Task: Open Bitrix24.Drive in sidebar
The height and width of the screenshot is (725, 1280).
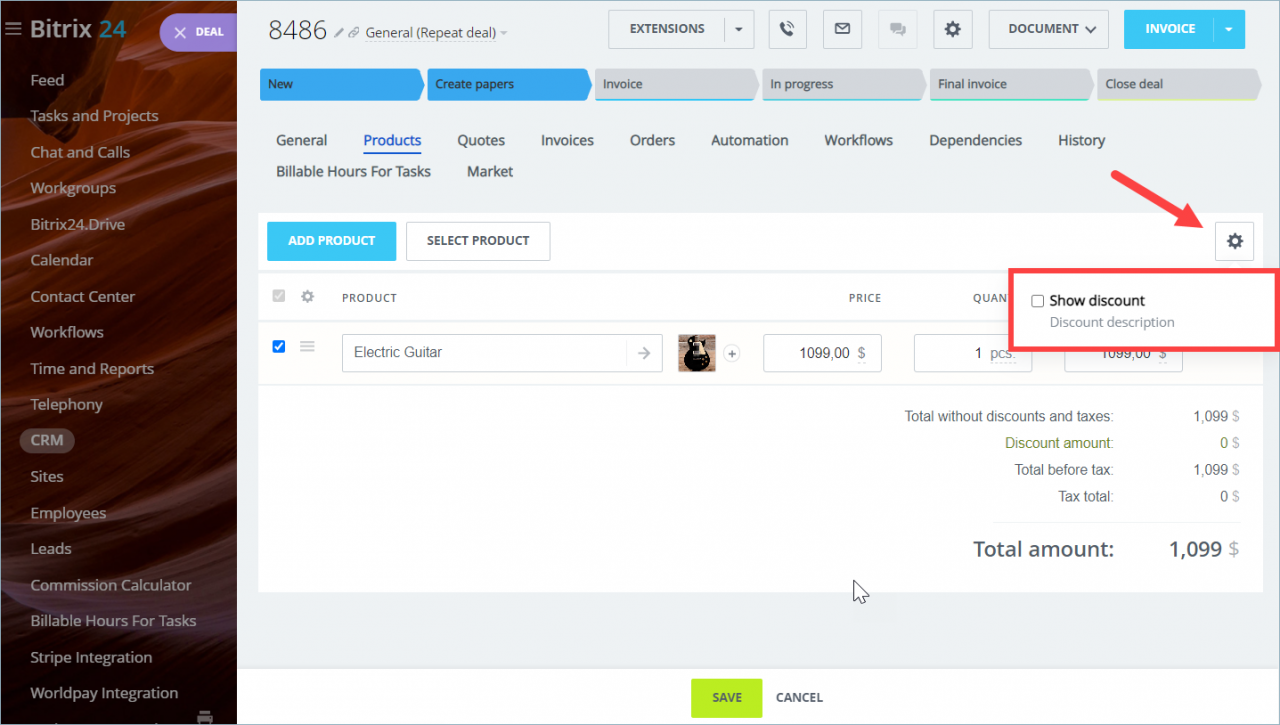Action: [78, 224]
